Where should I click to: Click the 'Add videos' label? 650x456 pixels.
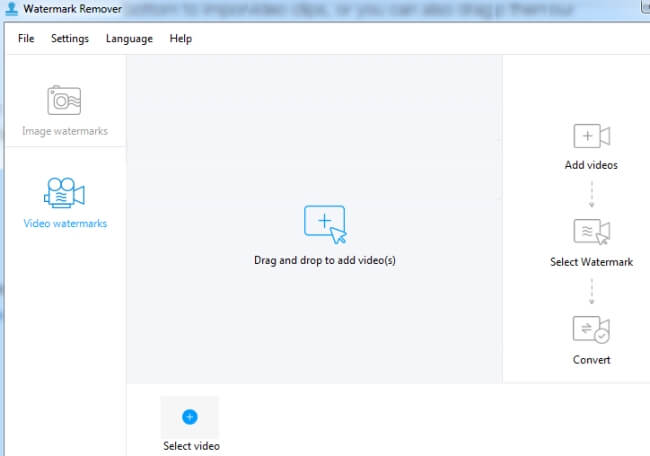pos(591,165)
